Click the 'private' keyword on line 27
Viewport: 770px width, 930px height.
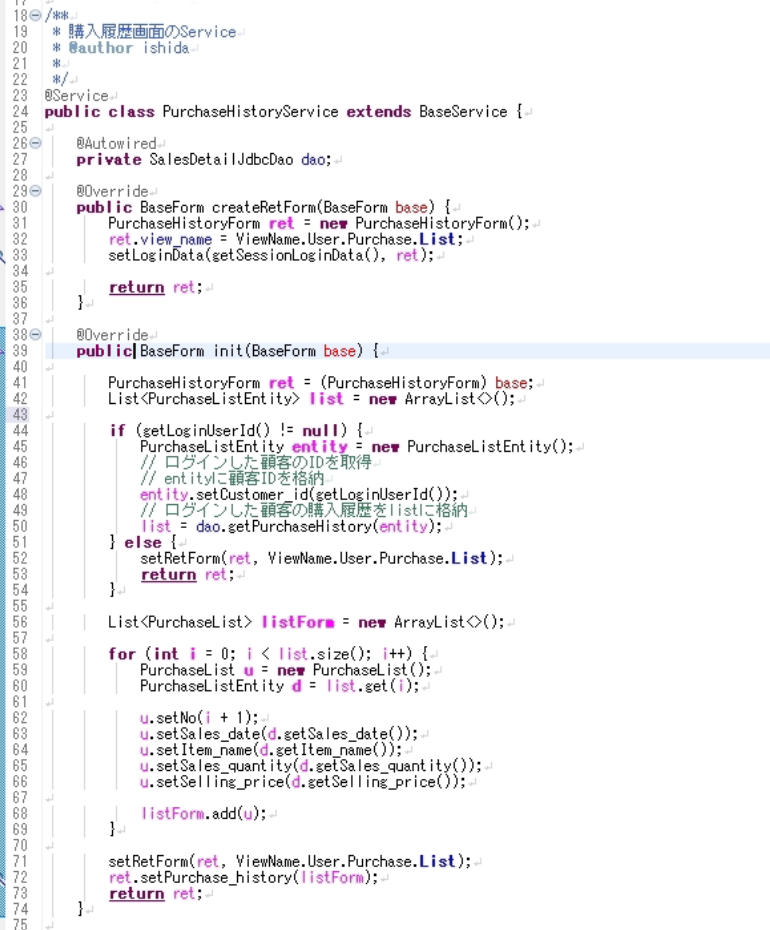coord(109,160)
